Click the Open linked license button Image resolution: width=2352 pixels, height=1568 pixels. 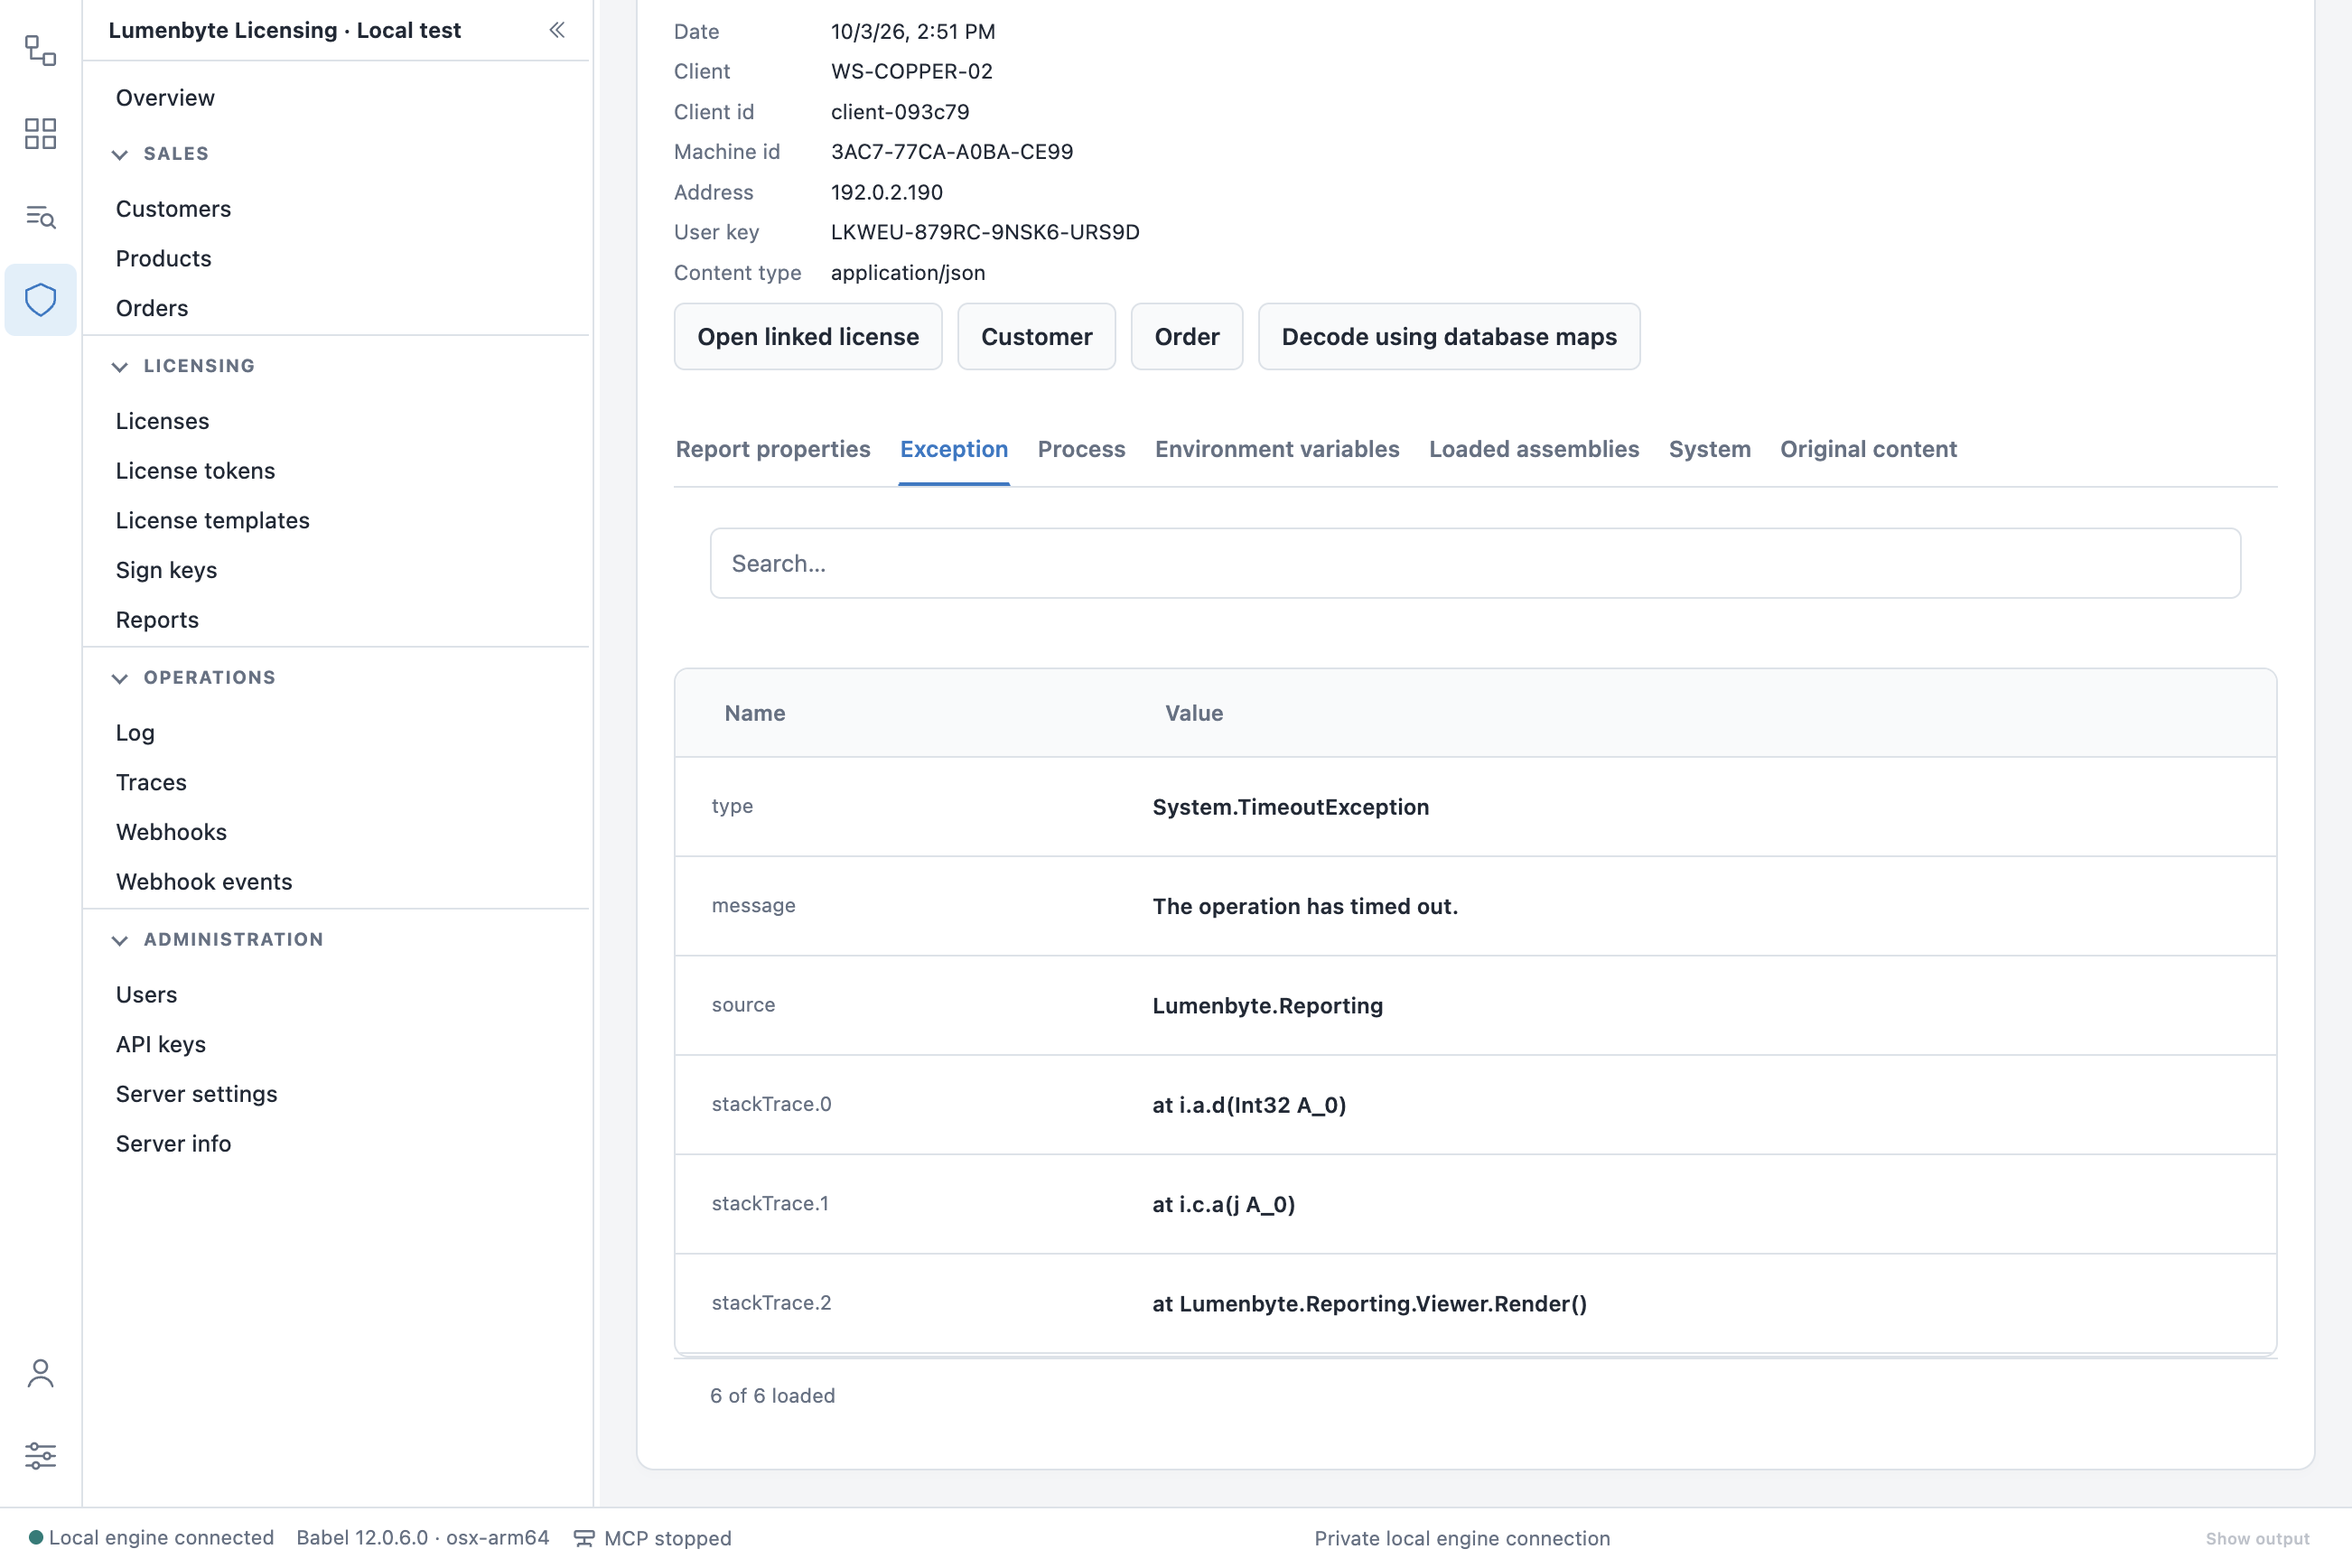coord(808,337)
